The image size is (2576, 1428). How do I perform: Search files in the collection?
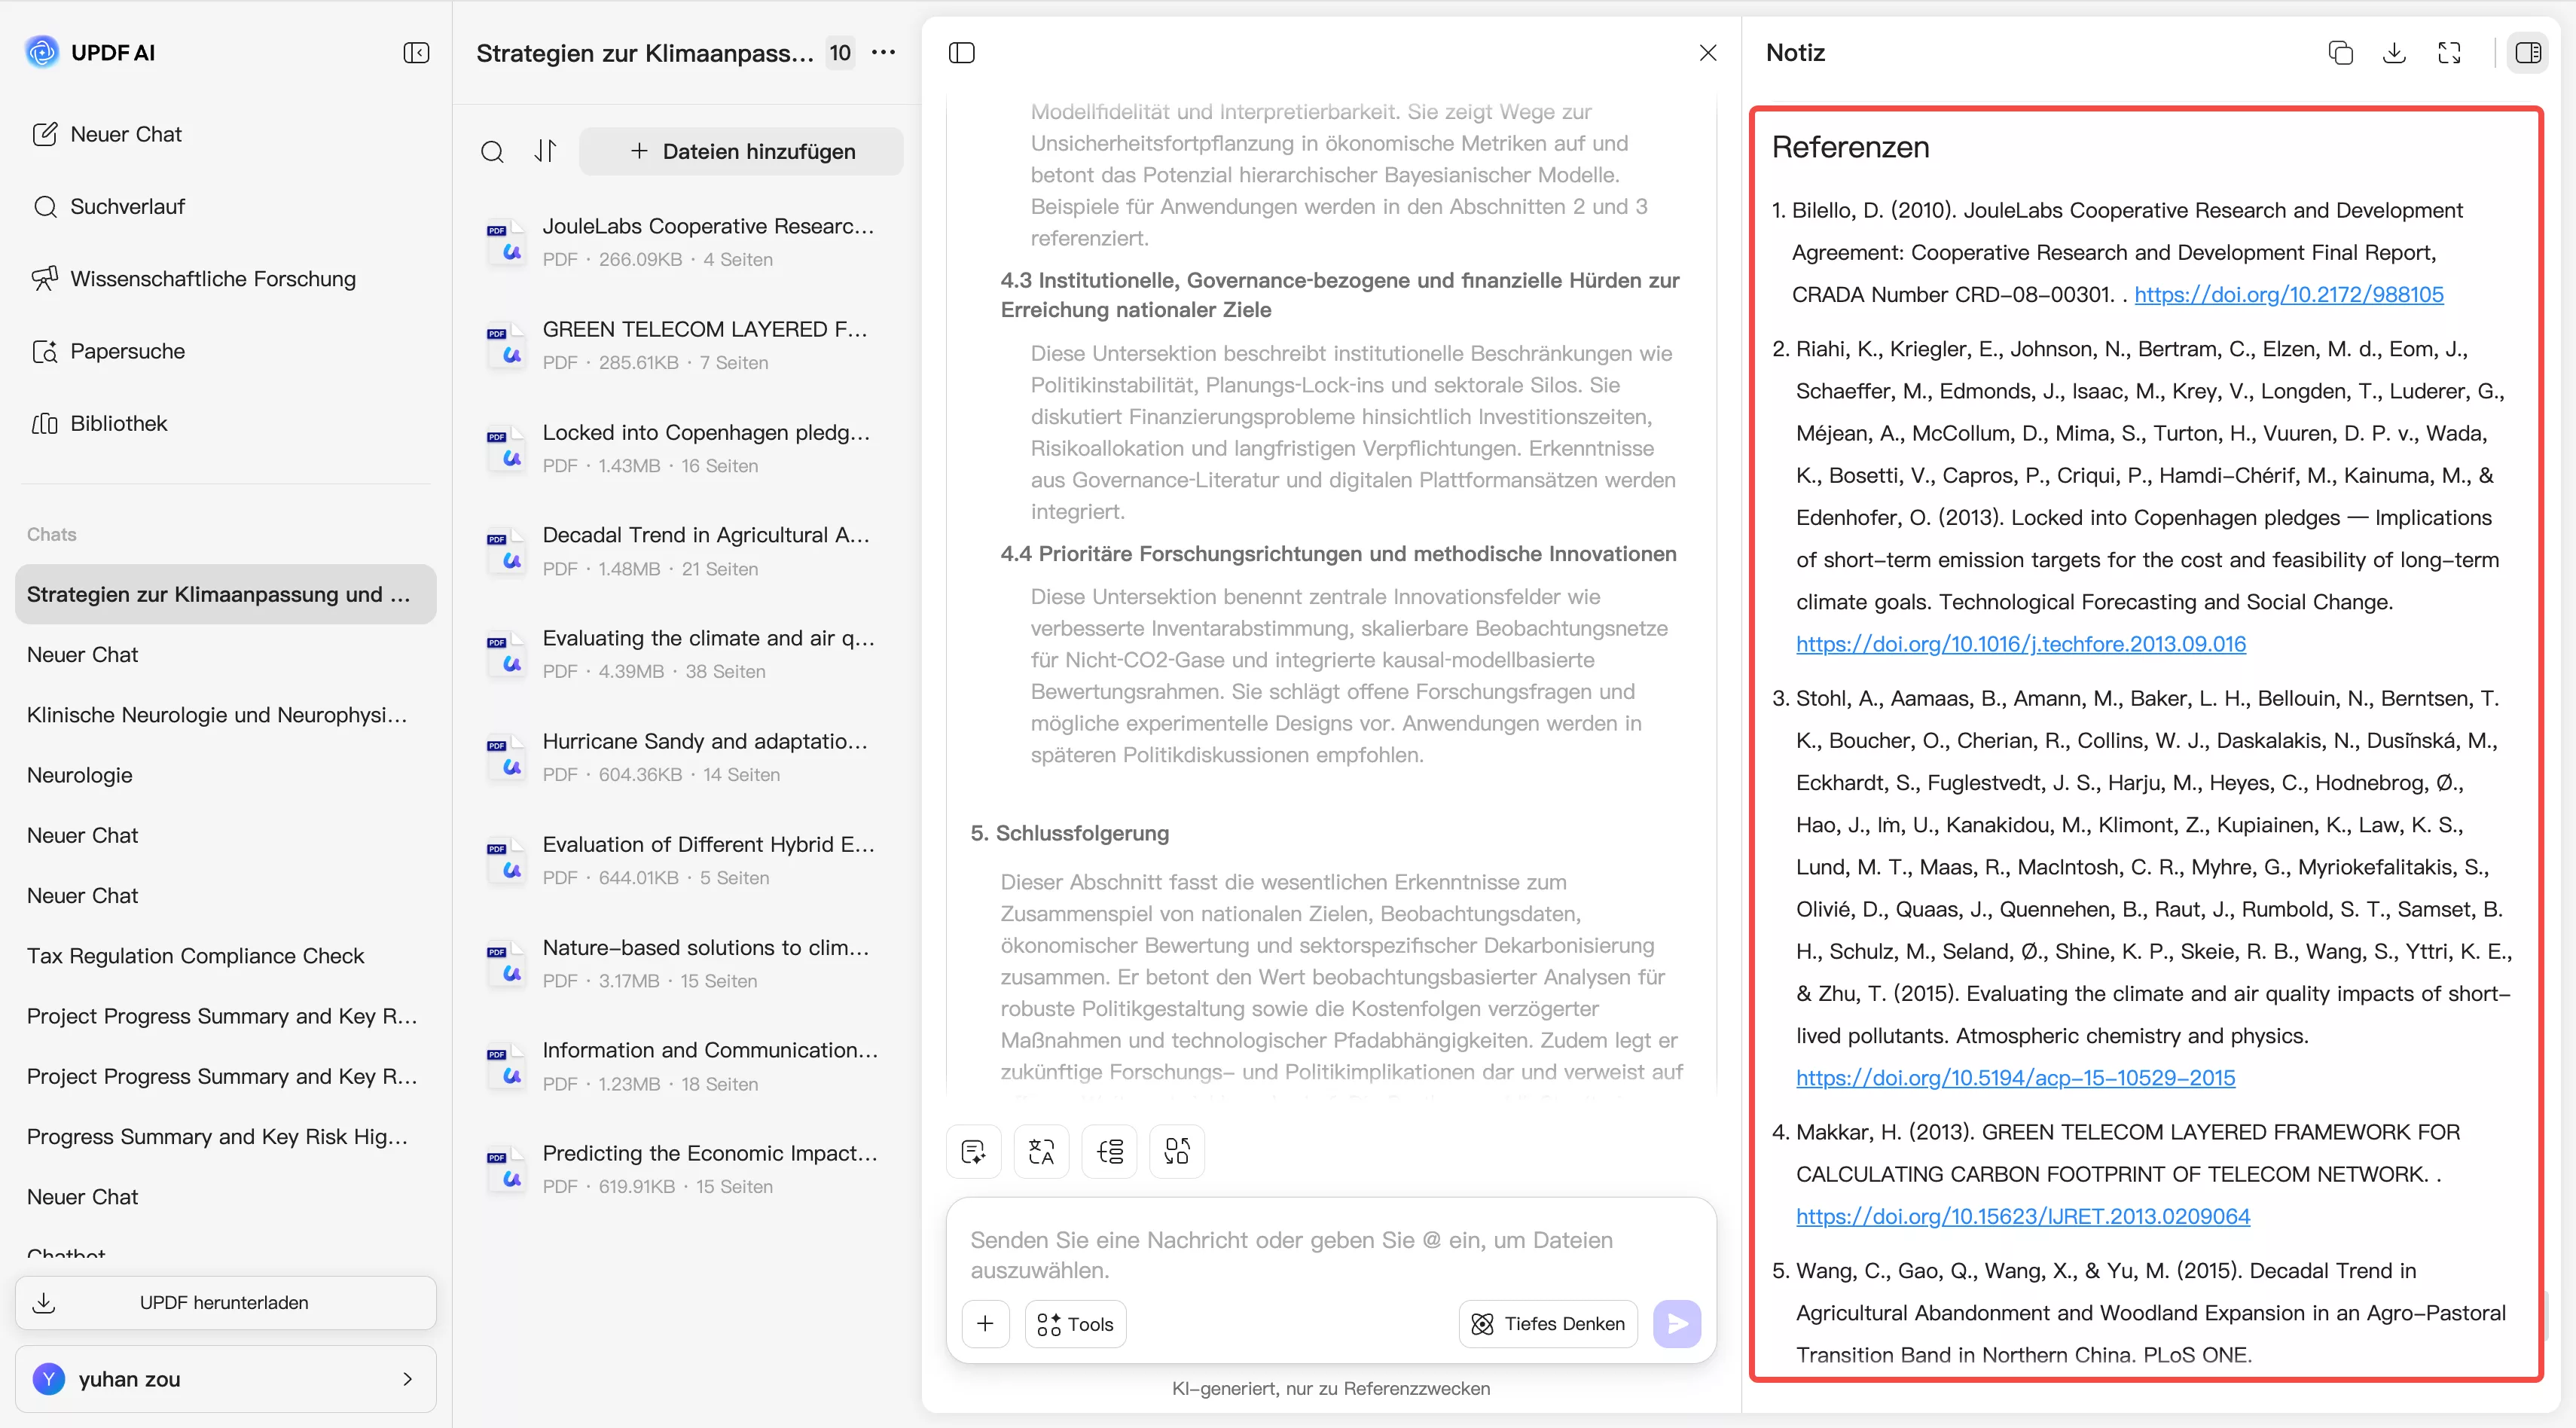(x=492, y=152)
